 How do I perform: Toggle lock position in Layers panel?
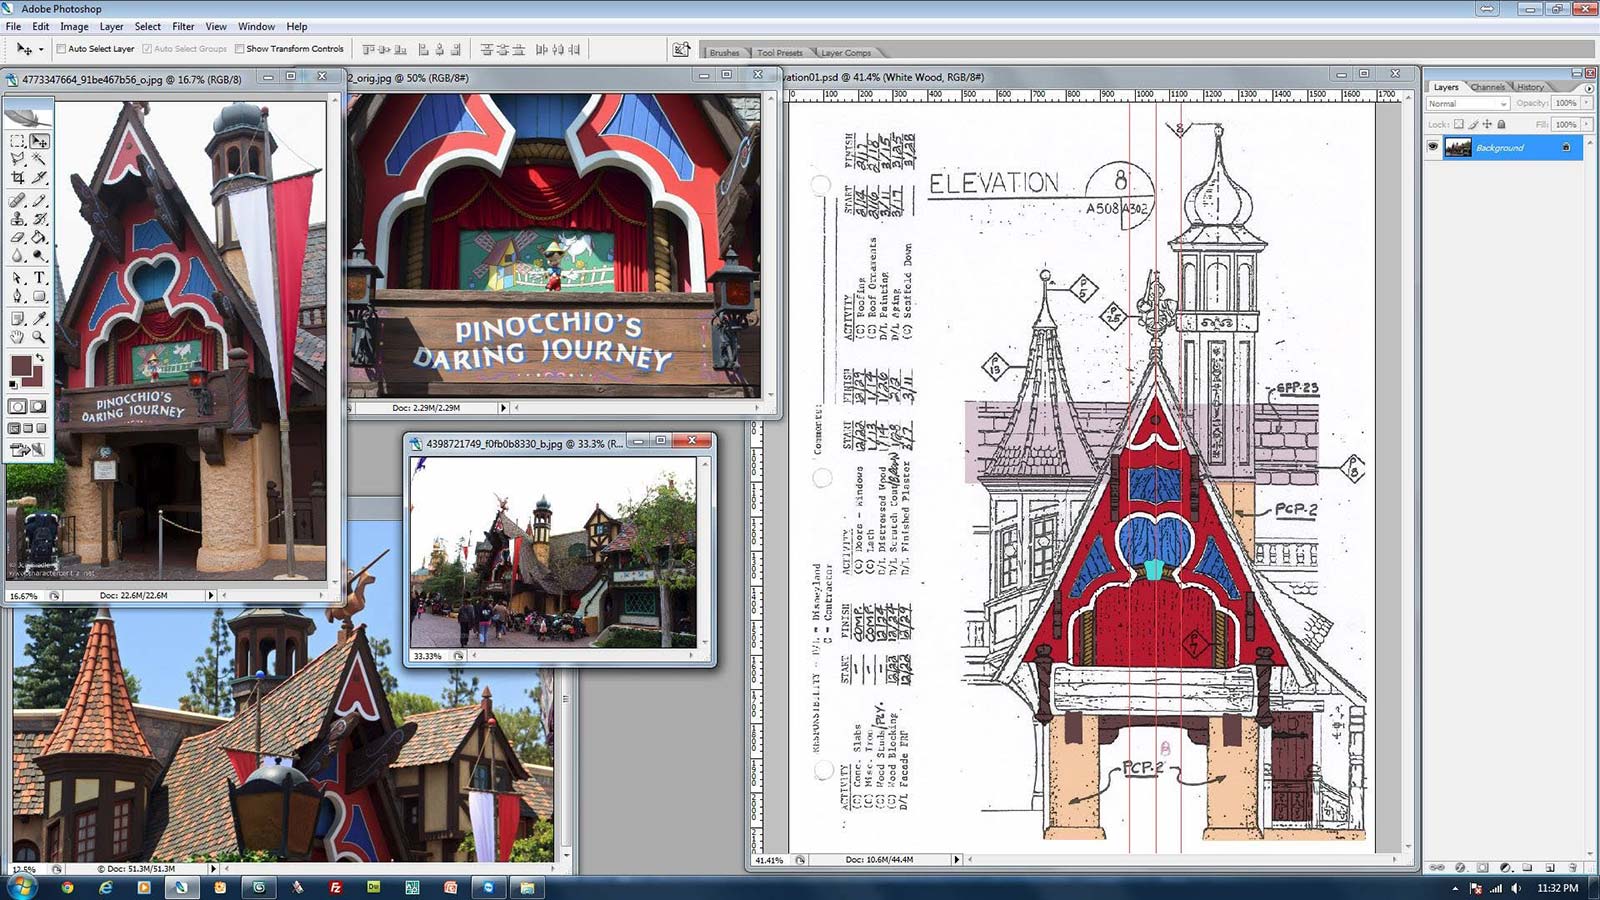(1487, 125)
